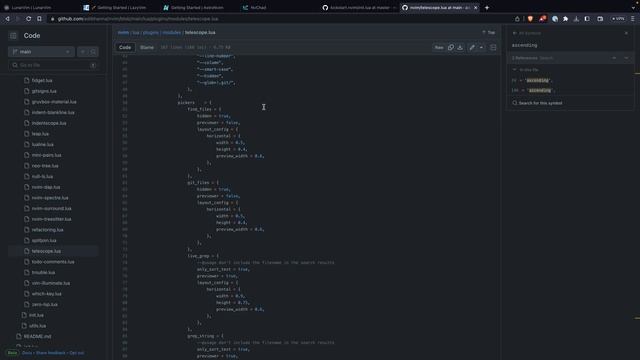
Task: Go back in browser history
Action: 7,19
